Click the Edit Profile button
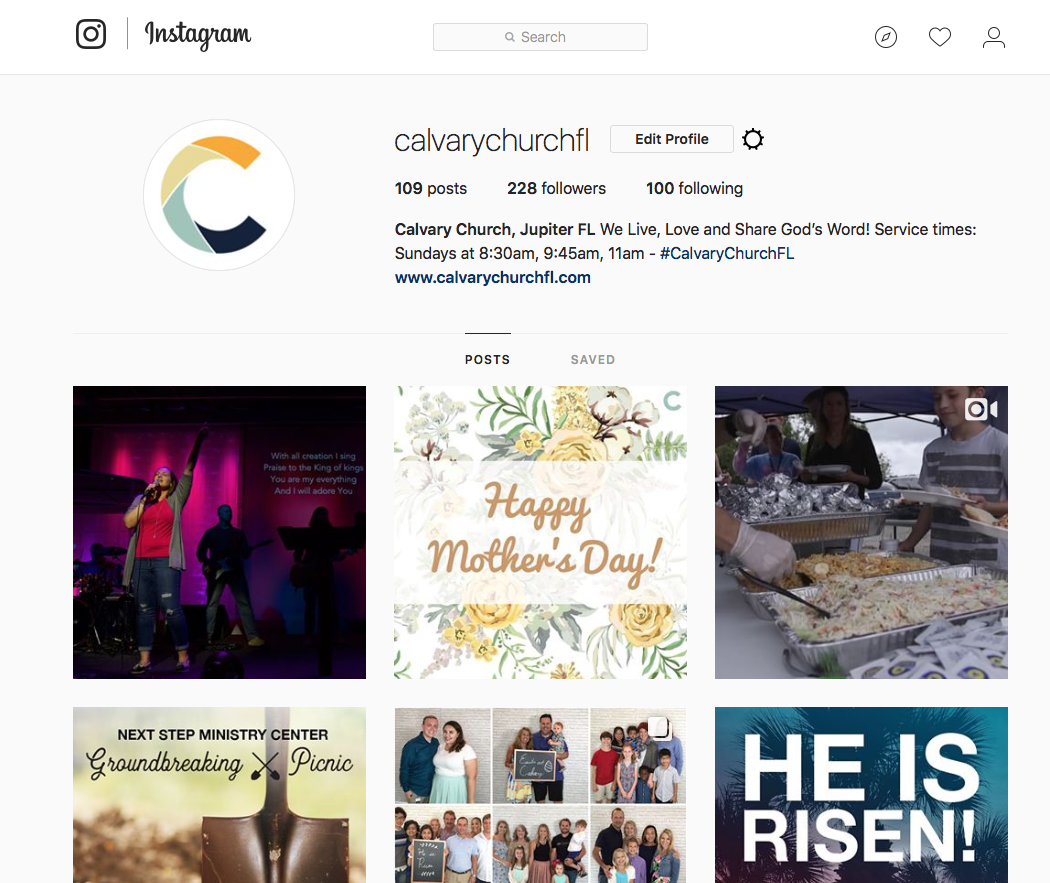 pyautogui.click(x=672, y=139)
